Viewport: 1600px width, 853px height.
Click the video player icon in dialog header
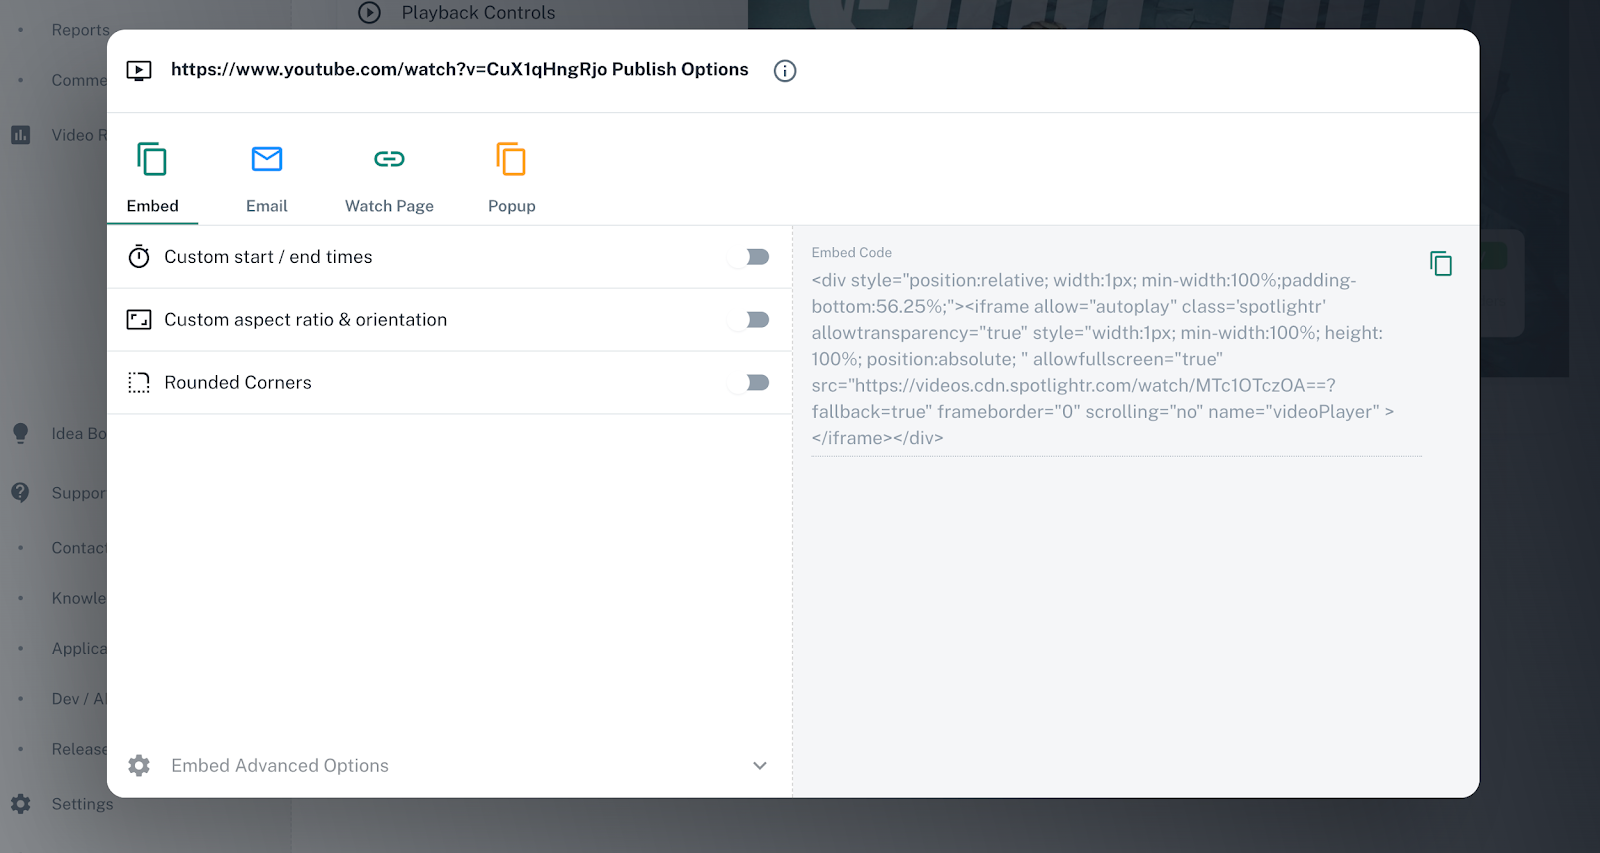139,70
